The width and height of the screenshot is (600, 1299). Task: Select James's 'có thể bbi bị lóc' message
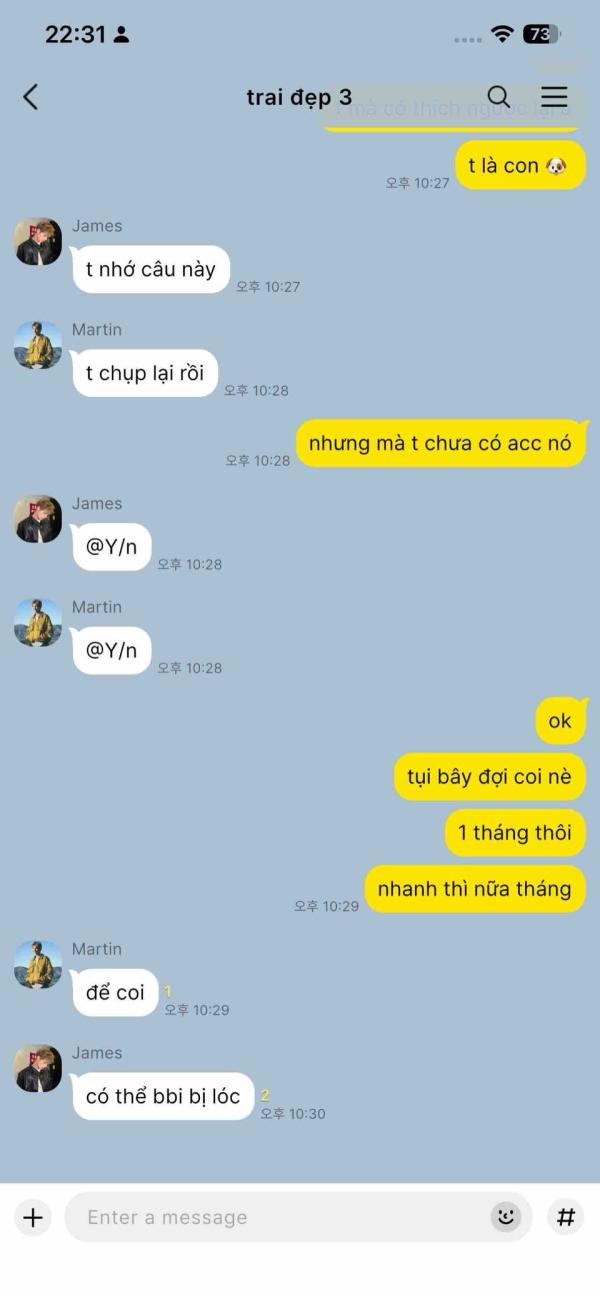pyautogui.click(x=163, y=1097)
